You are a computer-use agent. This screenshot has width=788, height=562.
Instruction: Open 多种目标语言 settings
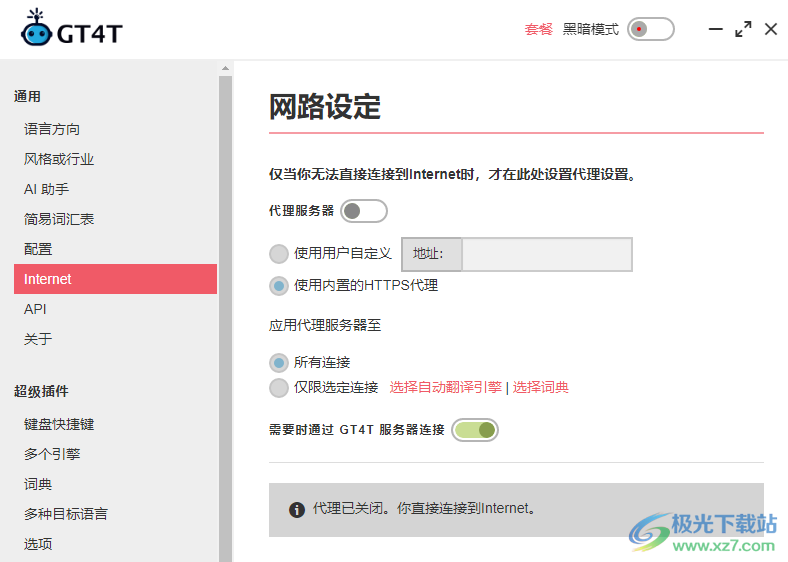pyautogui.click(x=66, y=514)
